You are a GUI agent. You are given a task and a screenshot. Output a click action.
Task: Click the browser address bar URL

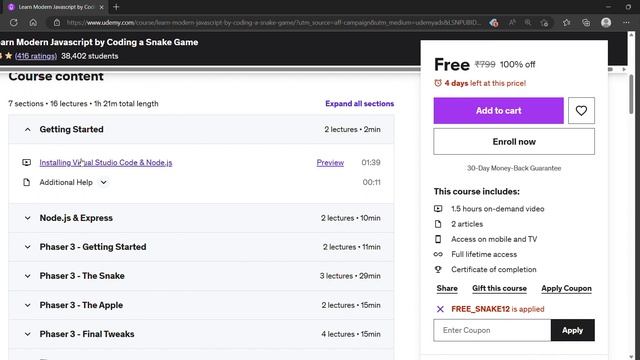tap(273, 22)
